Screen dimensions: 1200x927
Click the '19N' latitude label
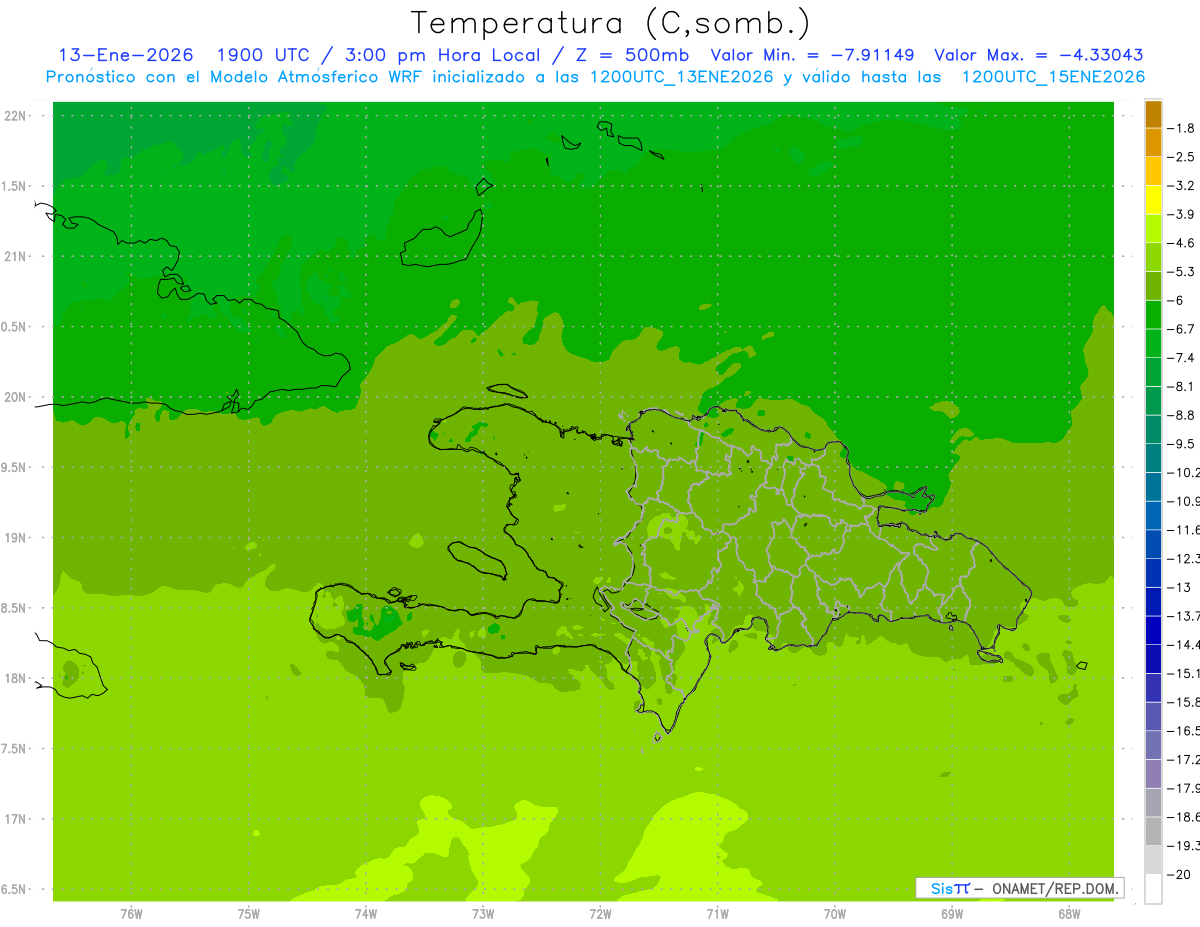(x=16, y=538)
